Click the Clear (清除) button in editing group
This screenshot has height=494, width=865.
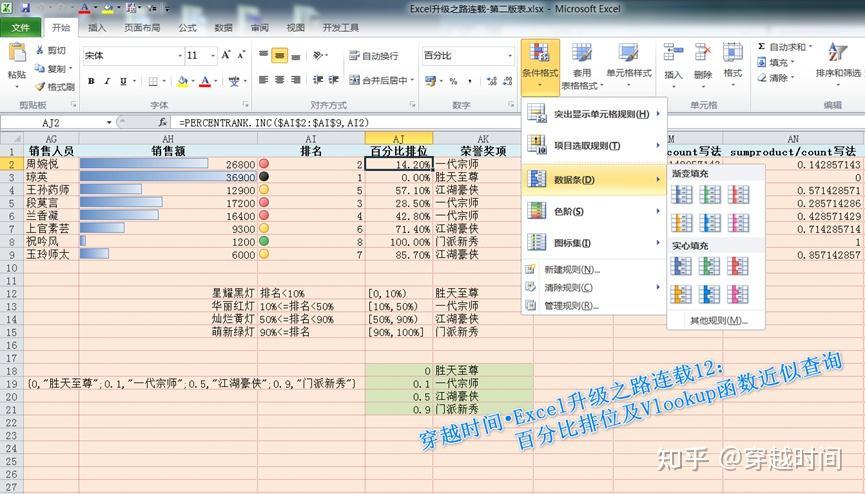pyautogui.click(x=777, y=78)
